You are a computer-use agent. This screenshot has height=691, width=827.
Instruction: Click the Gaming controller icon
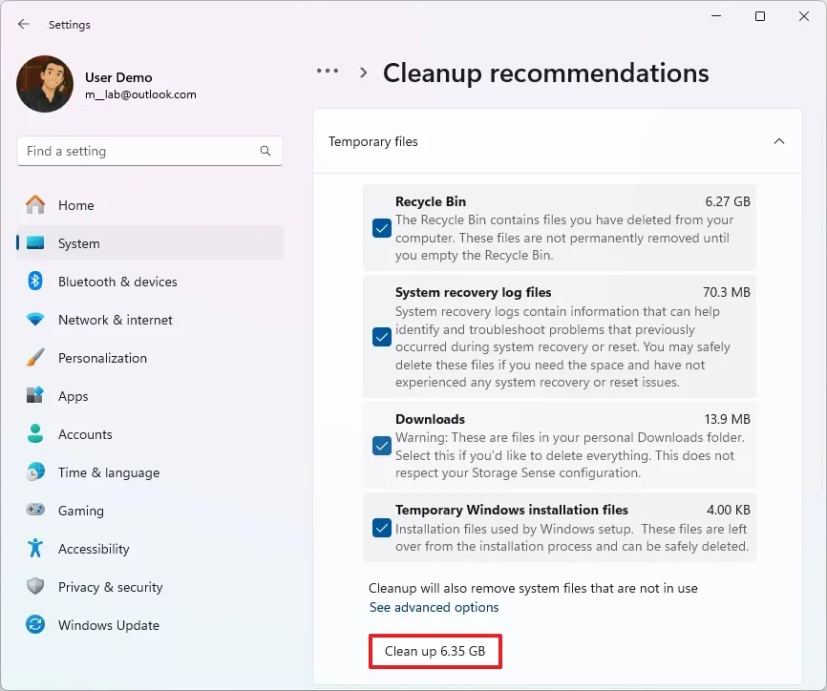click(35, 510)
